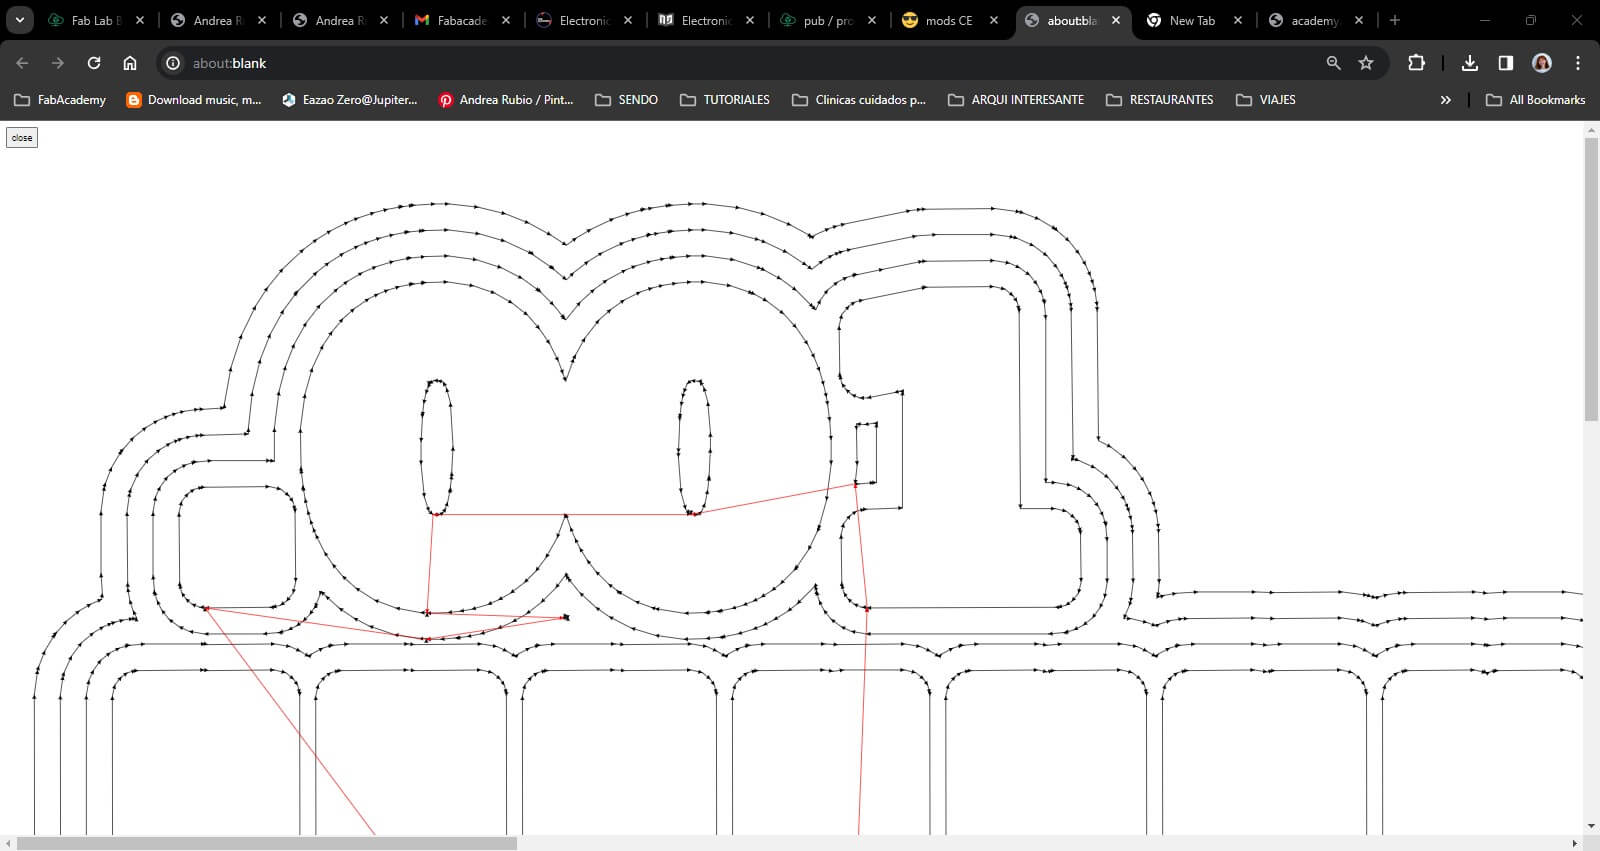Click the horizontal scrollbar left arrow
Image resolution: width=1600 pixels, height=851 pixels.
8,843
